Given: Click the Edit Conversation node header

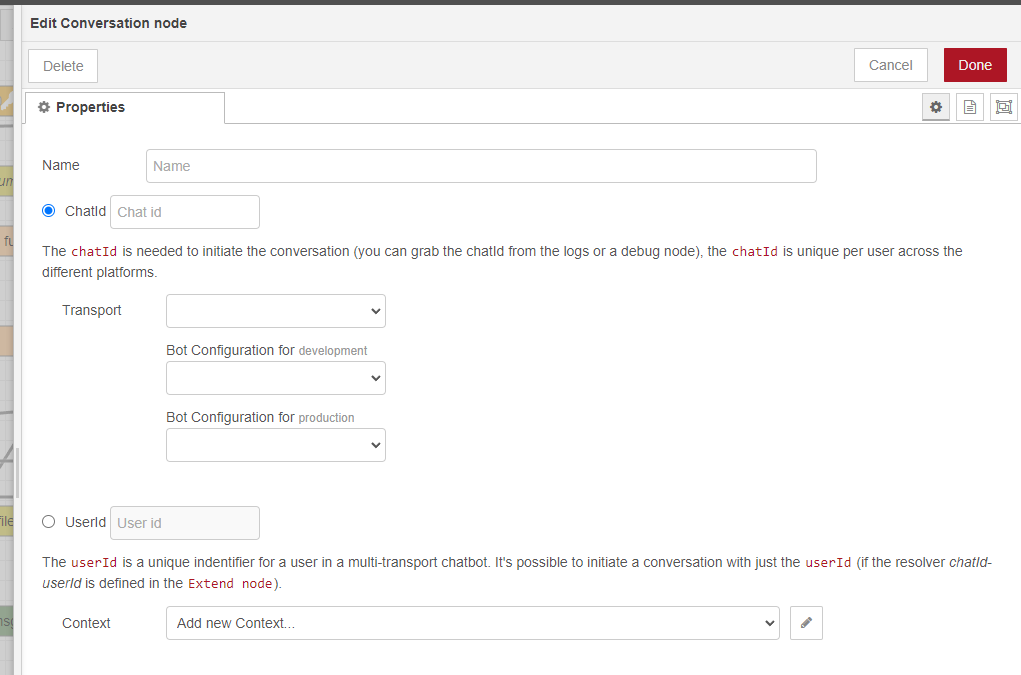Looking at the screenshot, I should [108, 22].
